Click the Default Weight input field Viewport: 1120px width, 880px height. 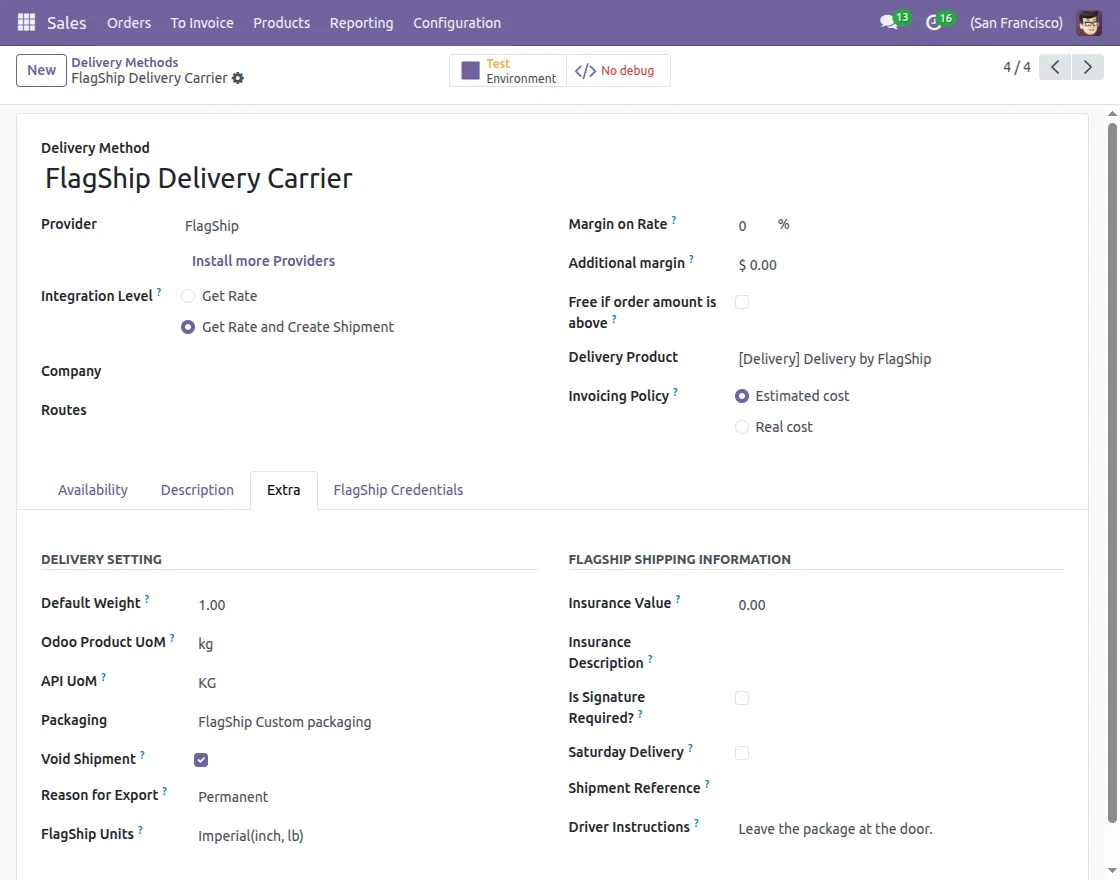(x=211, y=604)
